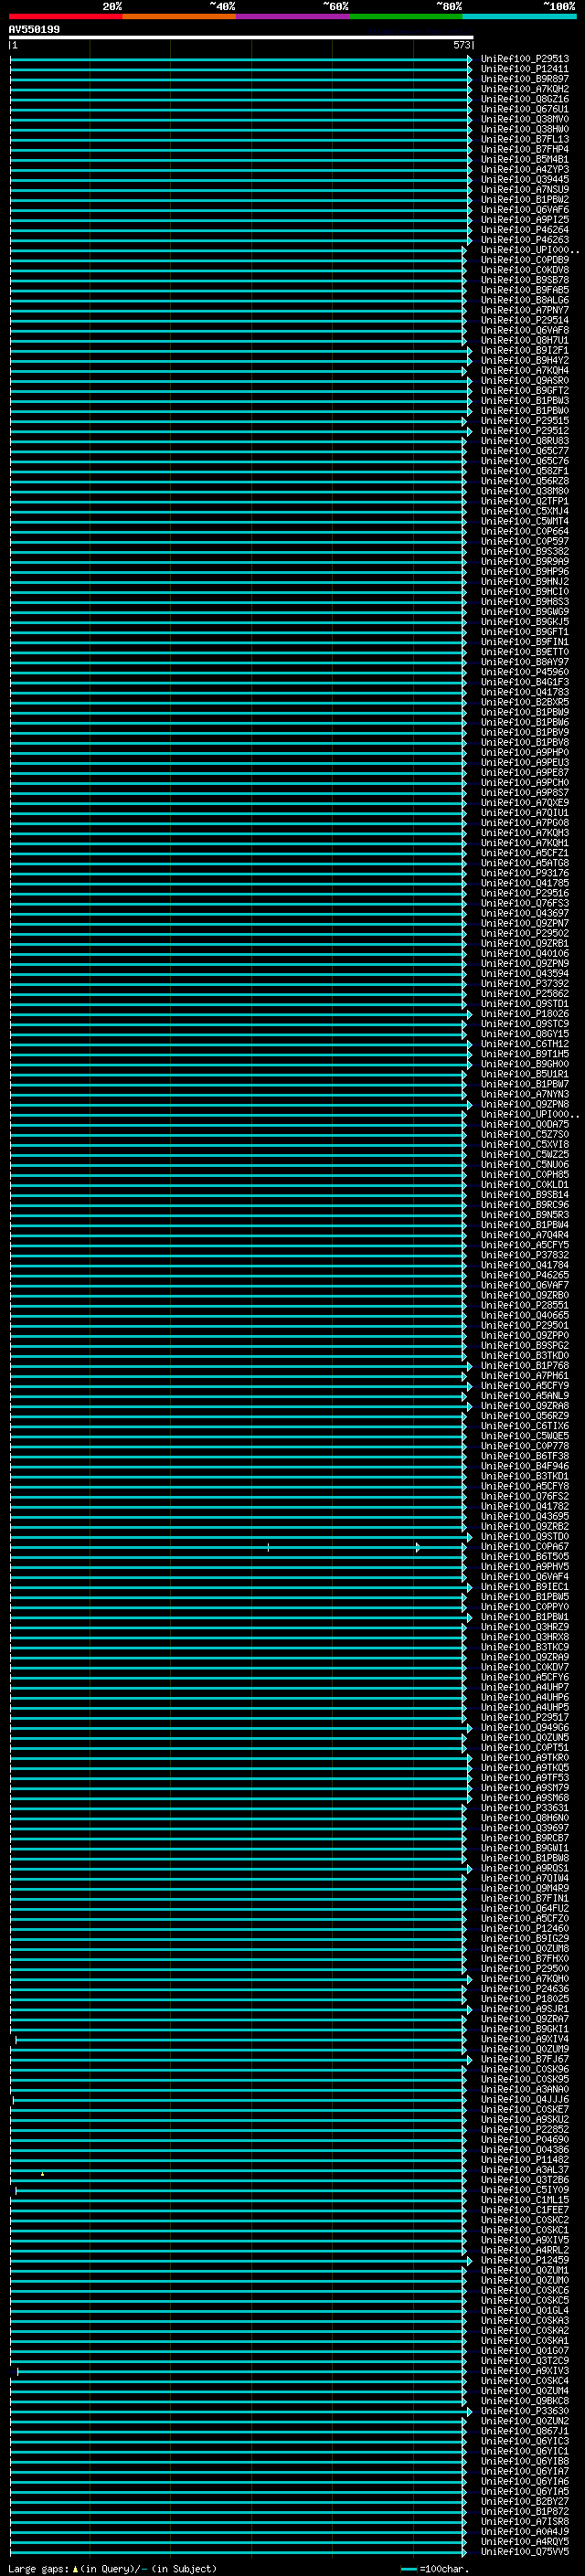Click the green ~80% identity legend segment

[406, 16]
